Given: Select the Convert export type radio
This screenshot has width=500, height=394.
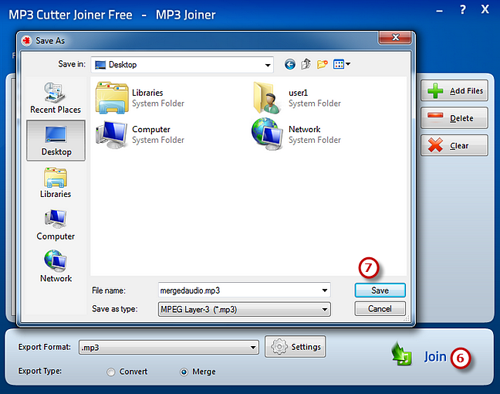Looking at the screenshot, I should tap(111, 372).
